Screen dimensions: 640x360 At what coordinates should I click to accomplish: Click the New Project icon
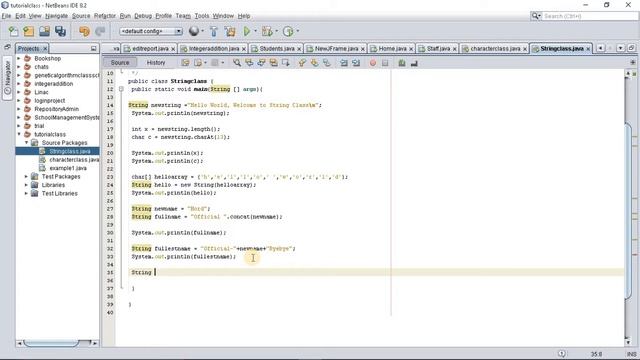coord(29,31)
